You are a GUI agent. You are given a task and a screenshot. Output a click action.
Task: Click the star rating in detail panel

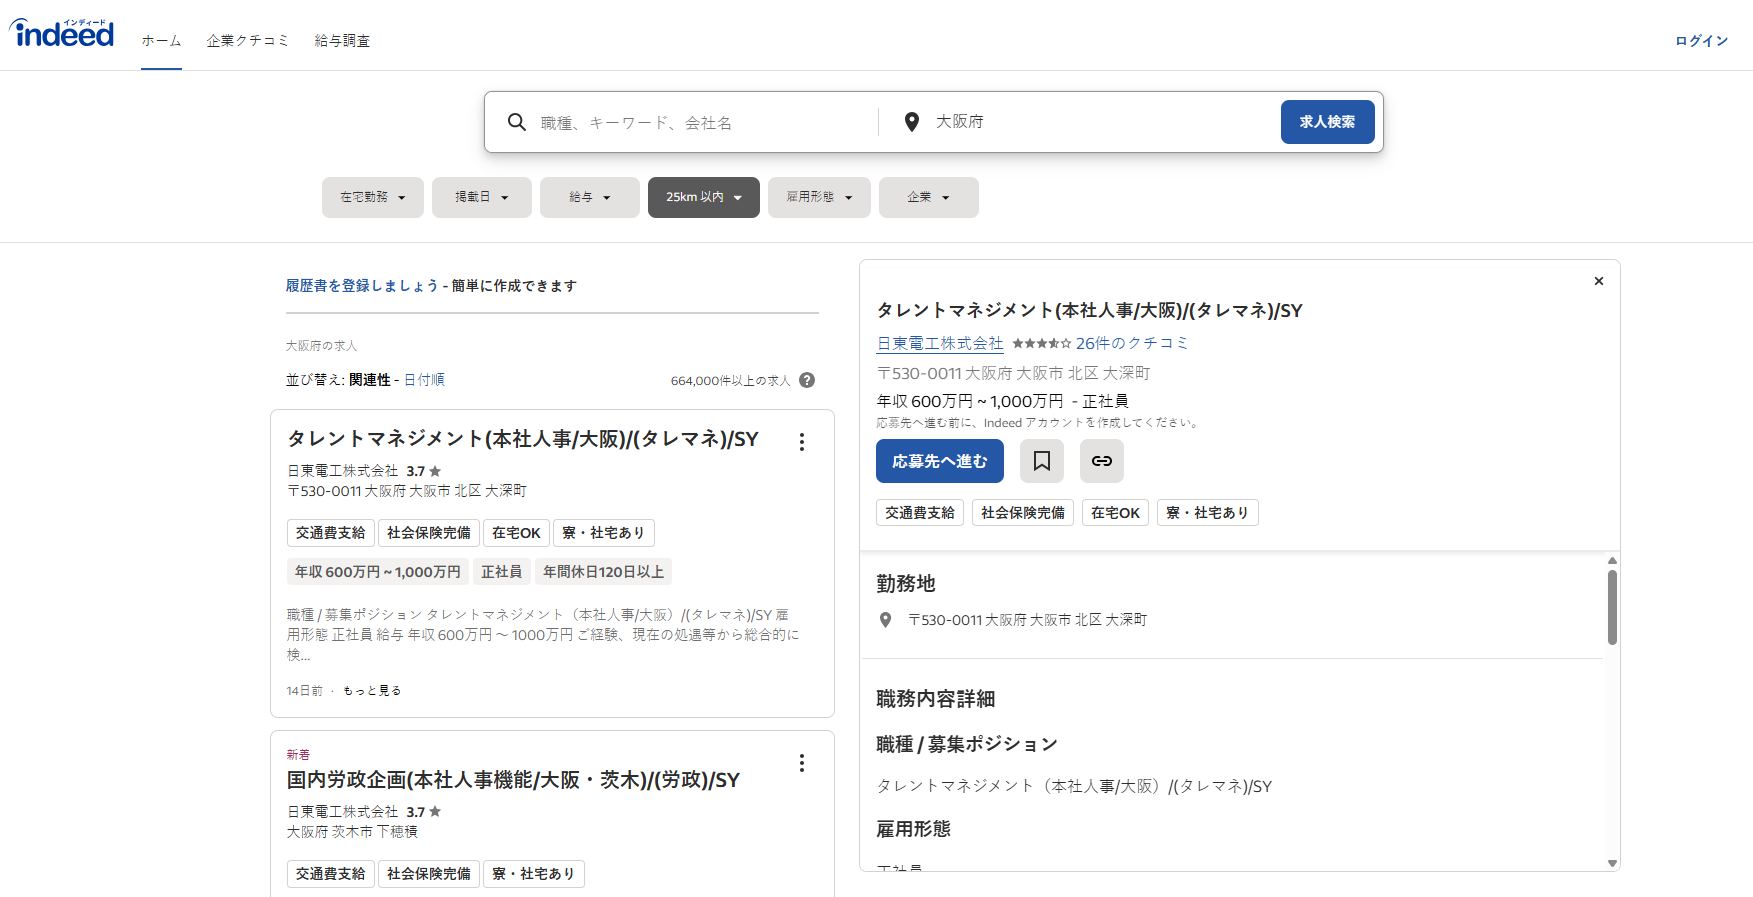click(1041, 343)
